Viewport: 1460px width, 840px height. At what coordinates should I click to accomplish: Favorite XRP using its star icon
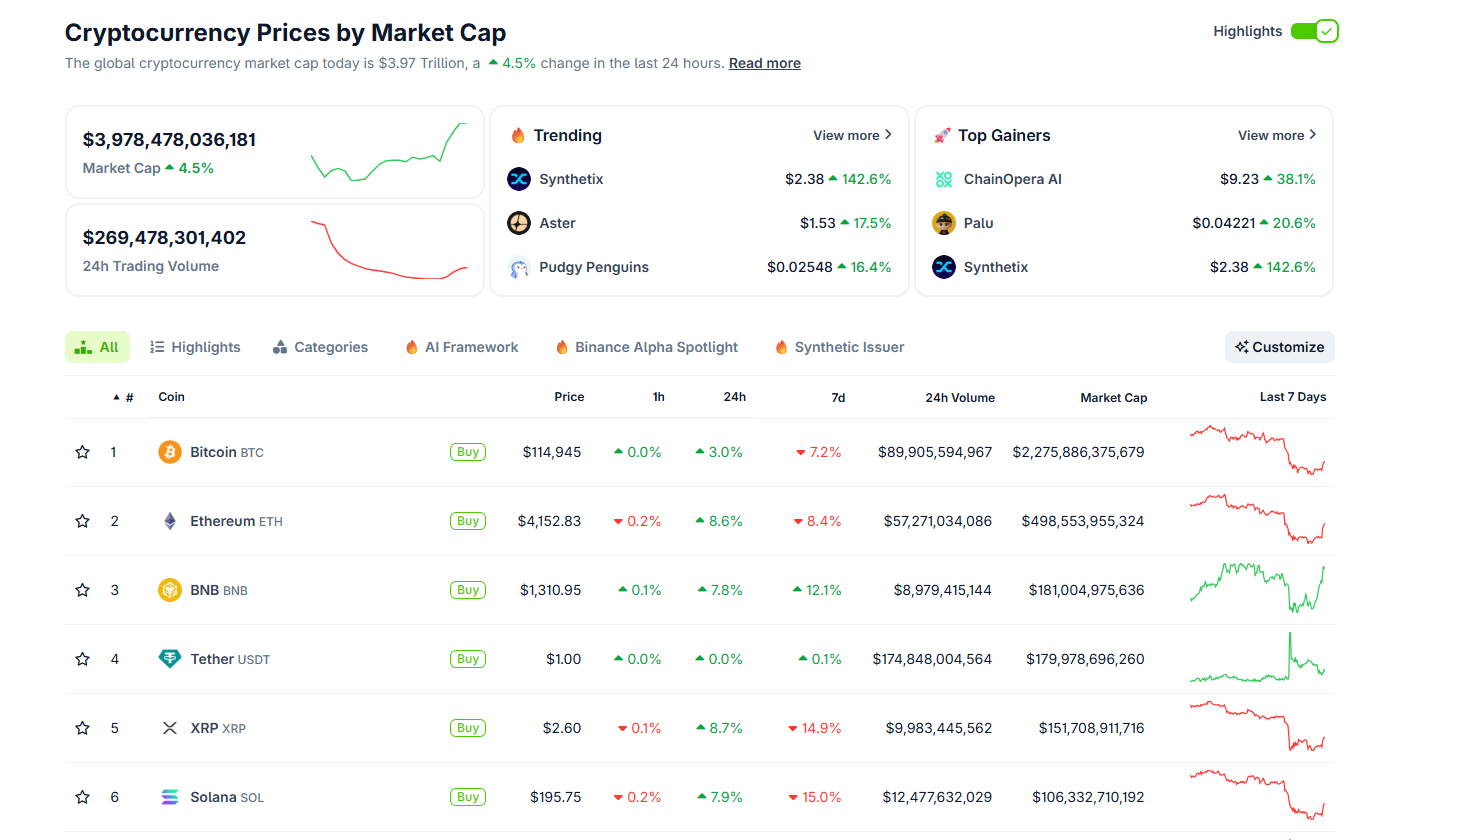[x=82, y=728]
